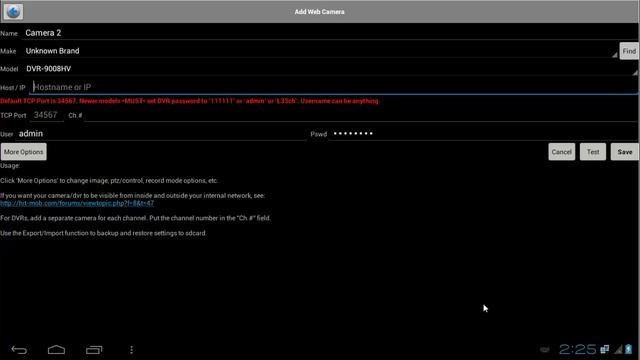Screen dimensions: 640x360
Task: Click the 'More Options' usage hint line
Action: [109, 180]
